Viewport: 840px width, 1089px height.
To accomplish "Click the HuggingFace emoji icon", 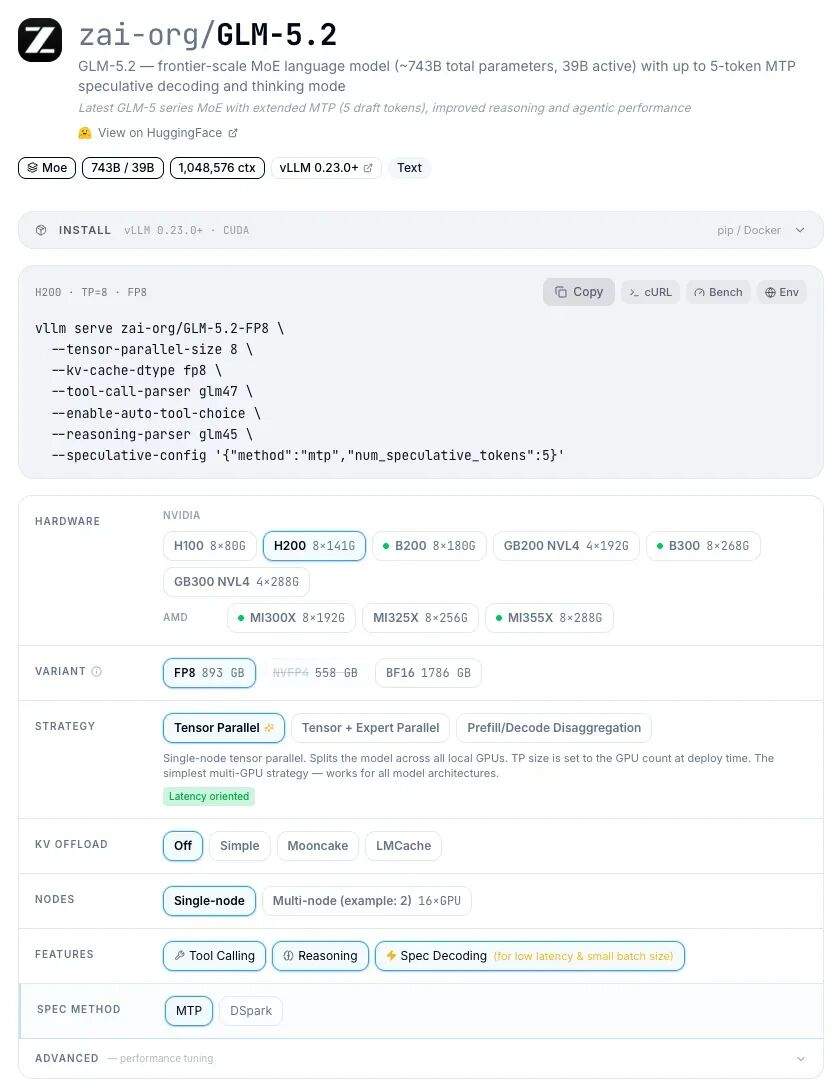I will 85,133.
